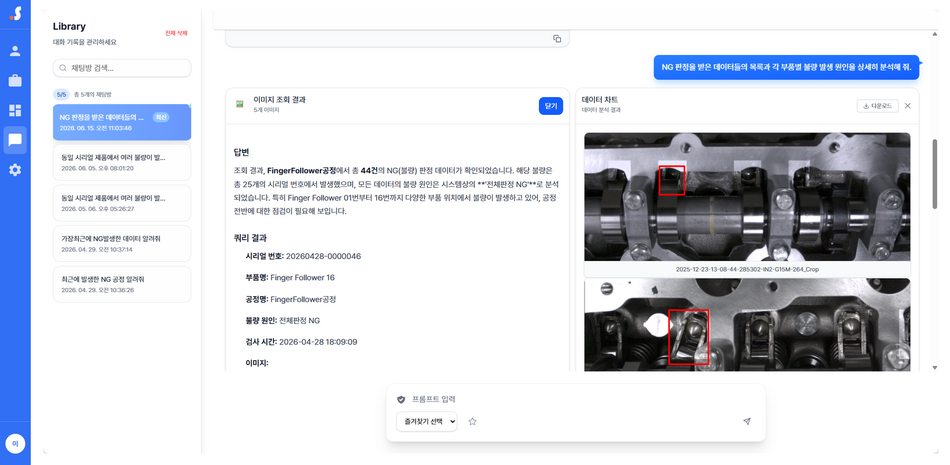Open the '즐겨찾기 선택' dropdown
950x465 pixels.
[427, 421]
